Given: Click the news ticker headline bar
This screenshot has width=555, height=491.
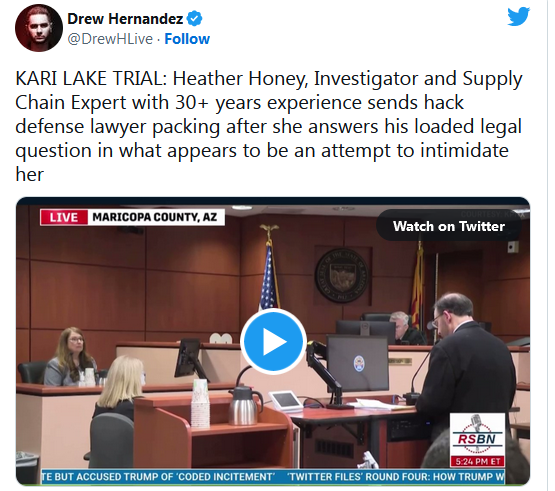Looking at the screenshot, I should (x=273, y=476).
